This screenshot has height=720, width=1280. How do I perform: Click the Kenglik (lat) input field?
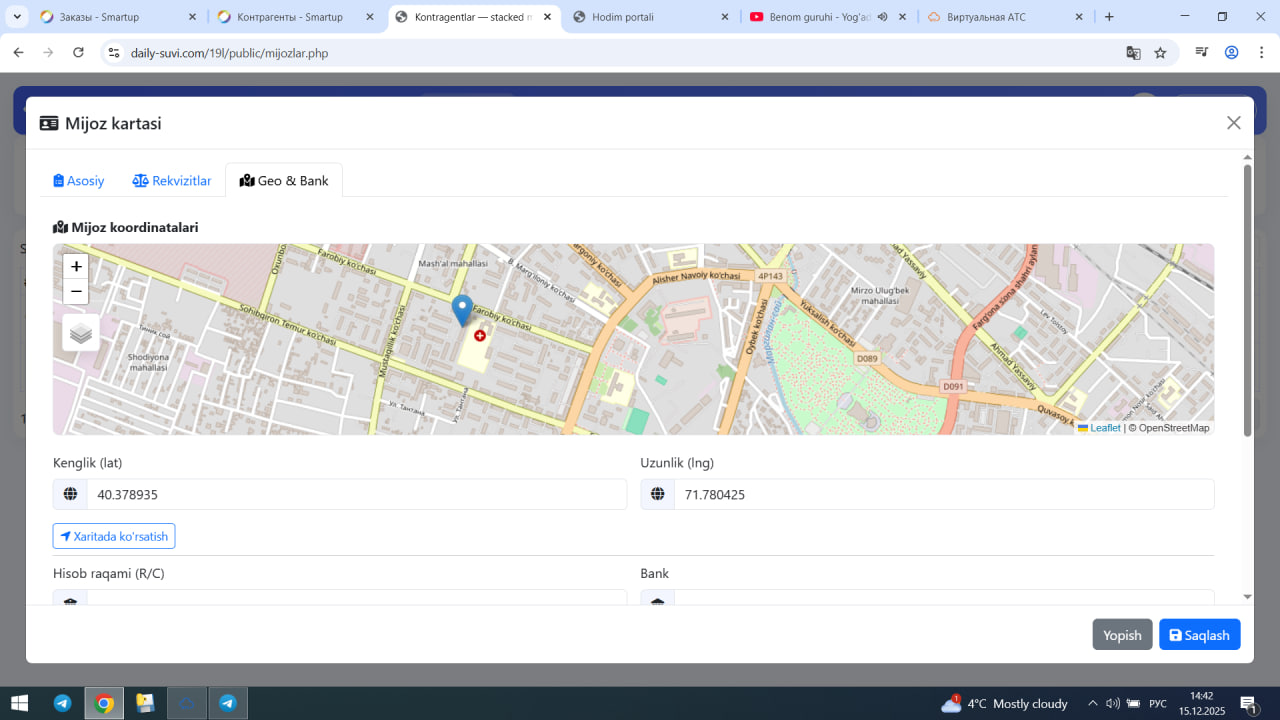tap(355, 494)
